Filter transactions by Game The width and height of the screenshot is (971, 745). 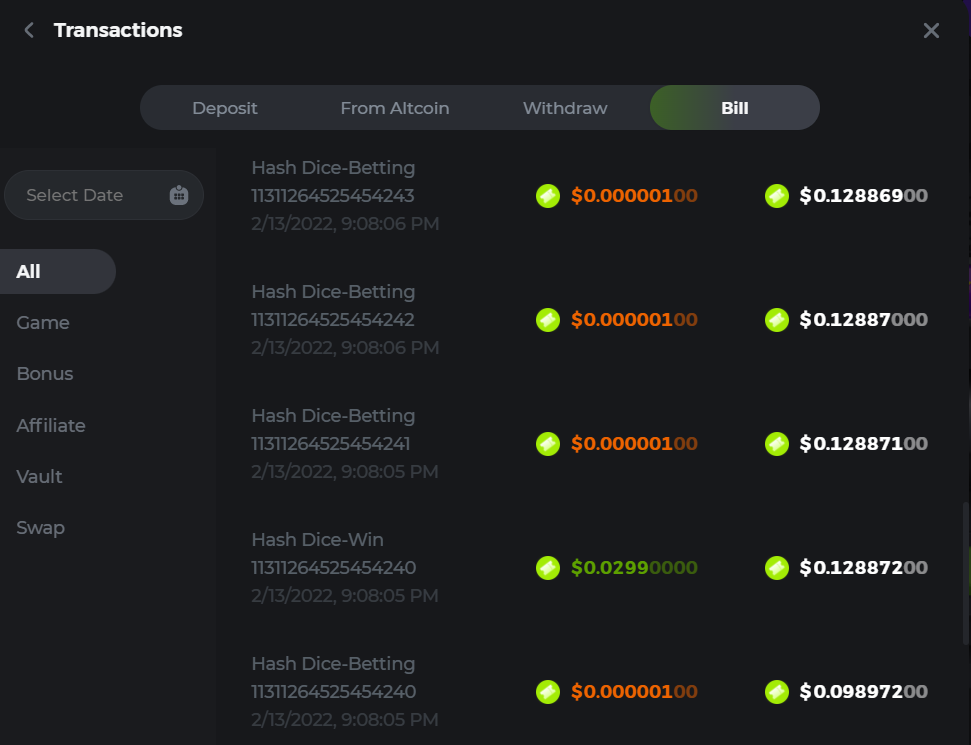(x=43, y=323)
